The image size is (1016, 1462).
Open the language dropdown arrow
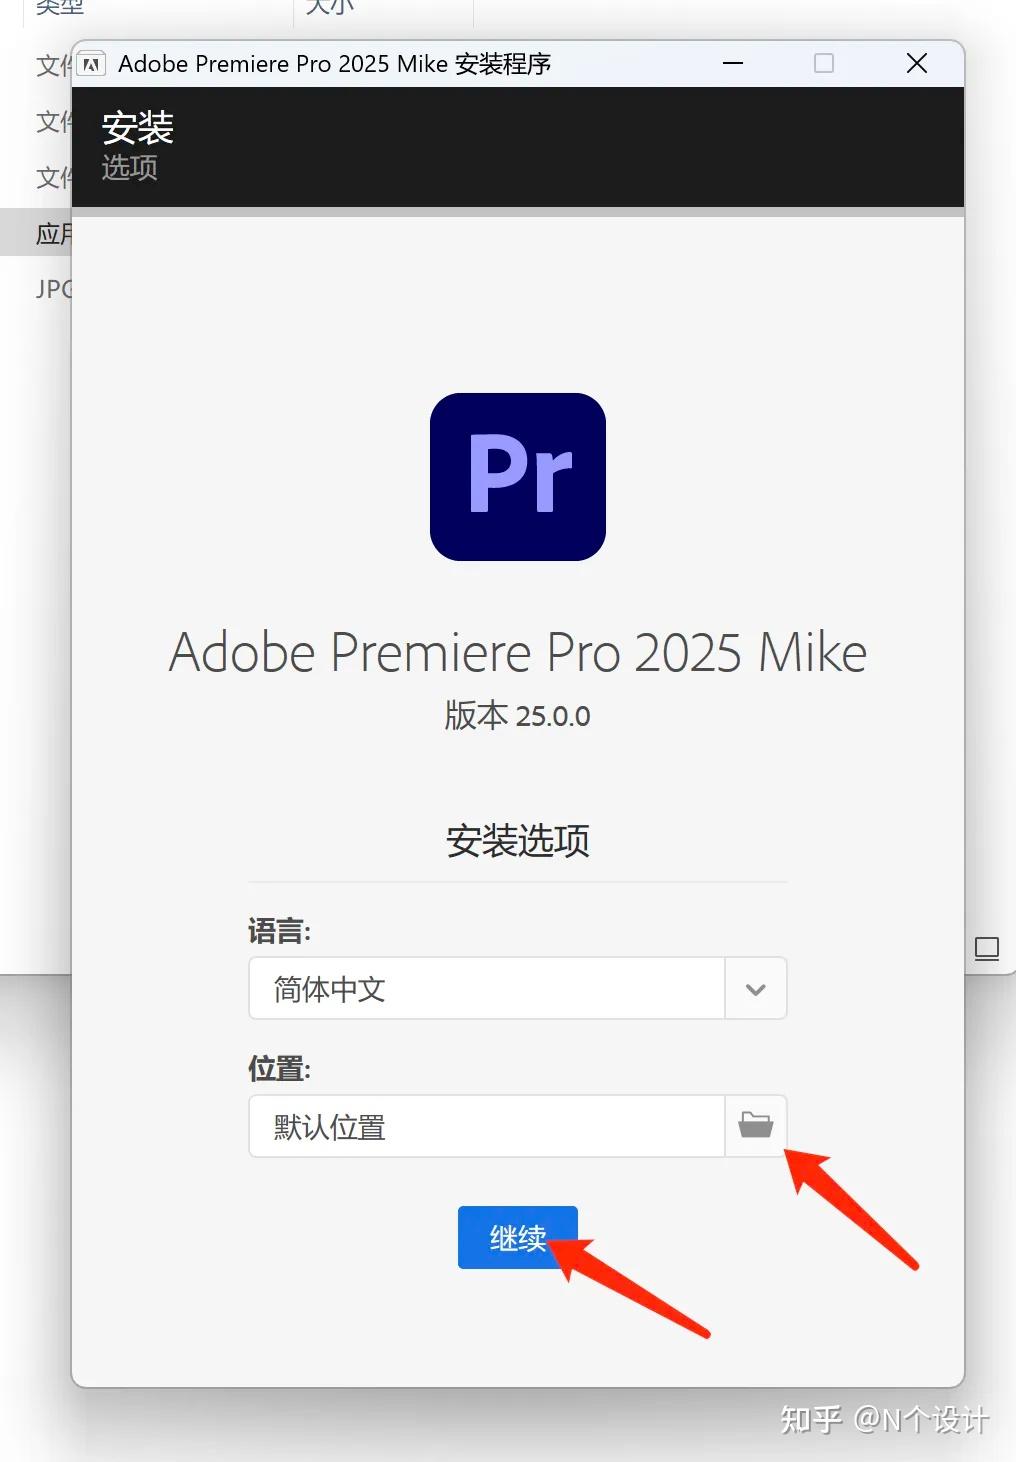[x=756, y=988]
